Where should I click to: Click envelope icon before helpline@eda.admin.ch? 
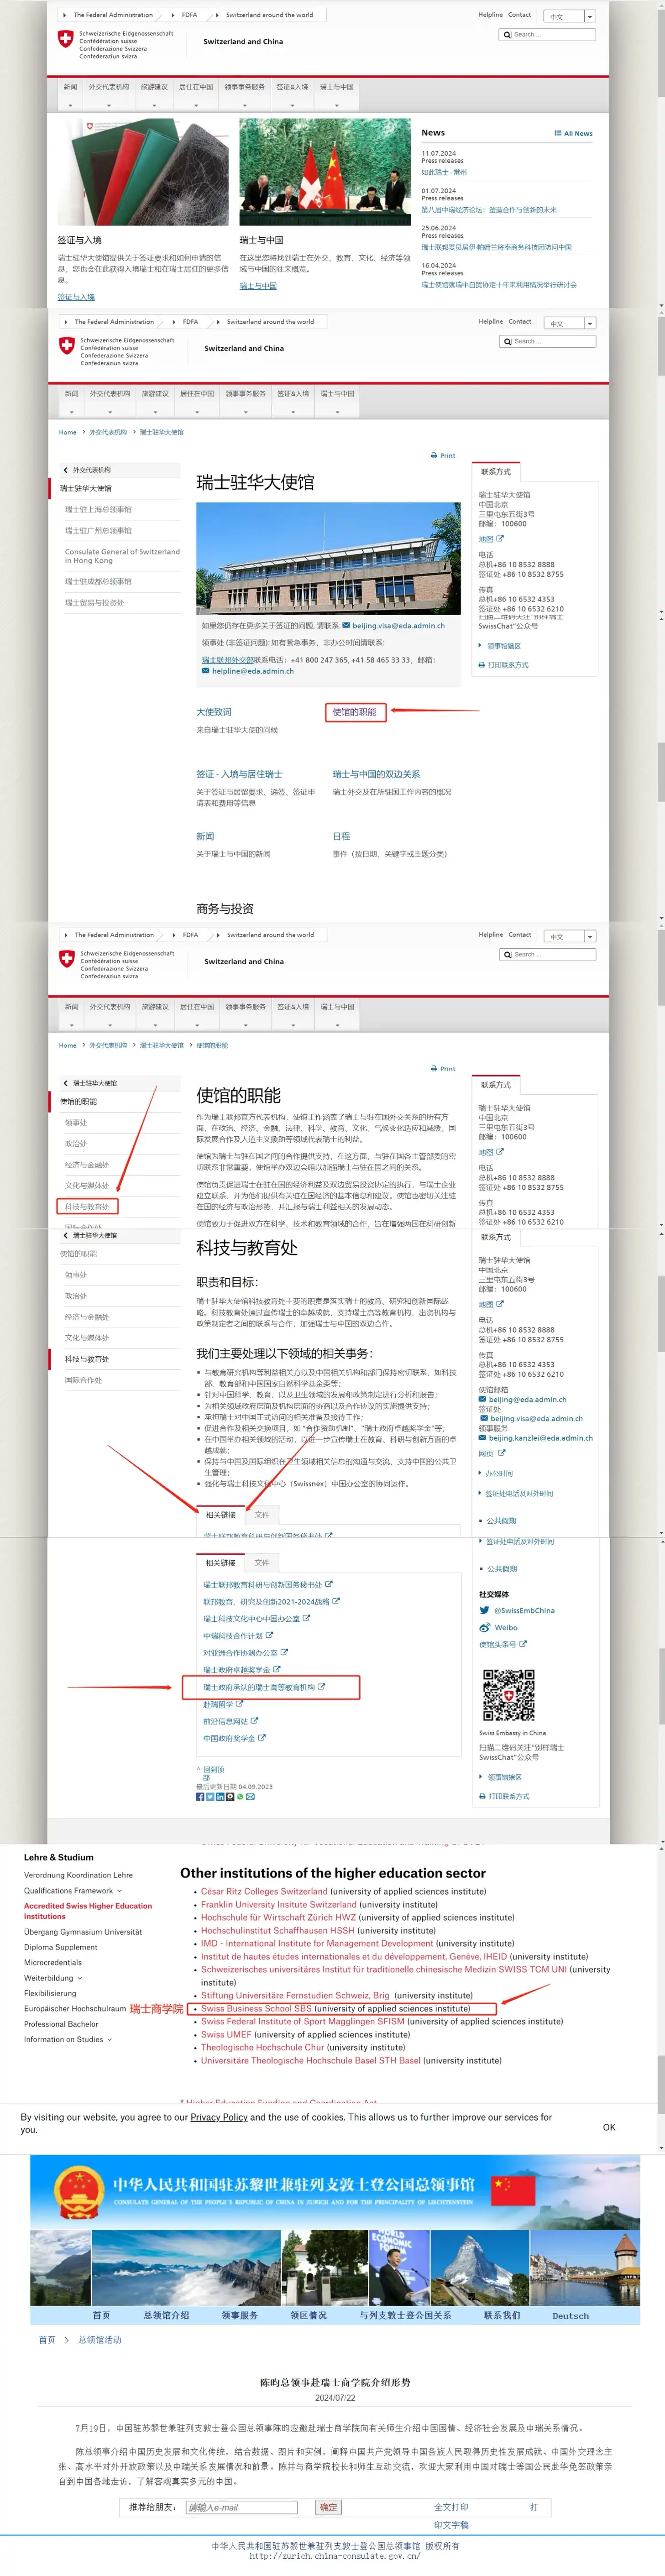pyautogui.click(x=205, y=671)
